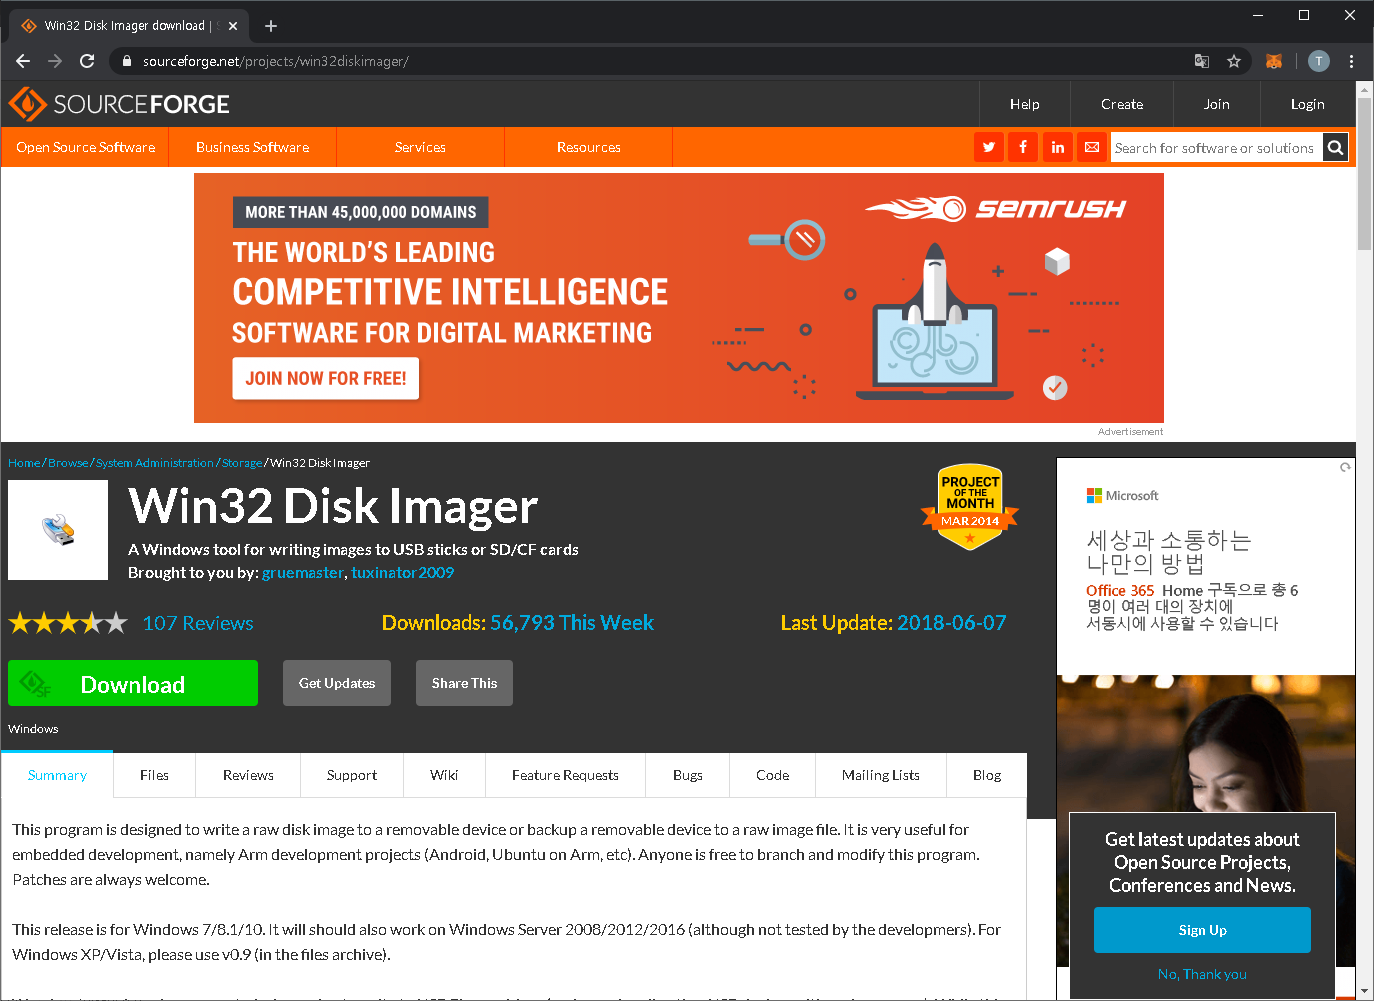Viewport: 1374px width, 1001px height.
Task: Open gruemaster's profile link
Action: (303, 573)
